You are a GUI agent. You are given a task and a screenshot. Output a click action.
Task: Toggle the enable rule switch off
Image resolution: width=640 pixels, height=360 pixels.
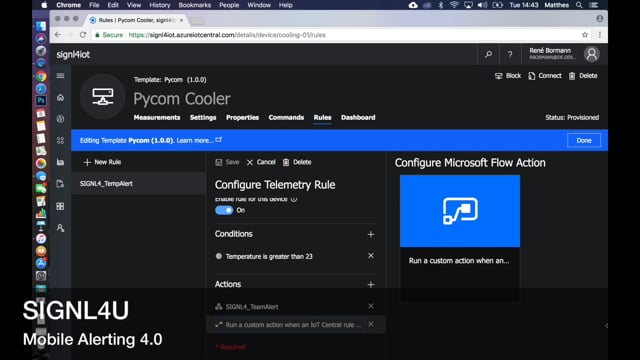click(x=224, y=210)
